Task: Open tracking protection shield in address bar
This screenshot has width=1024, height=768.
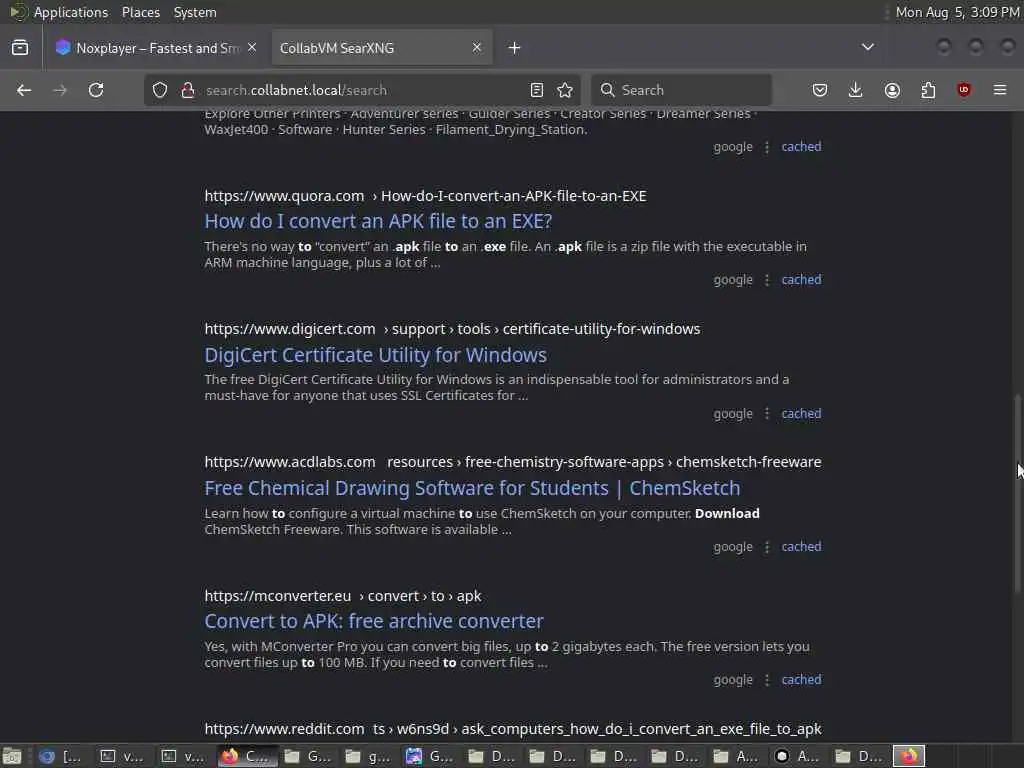Action: [x=160, y=90]
